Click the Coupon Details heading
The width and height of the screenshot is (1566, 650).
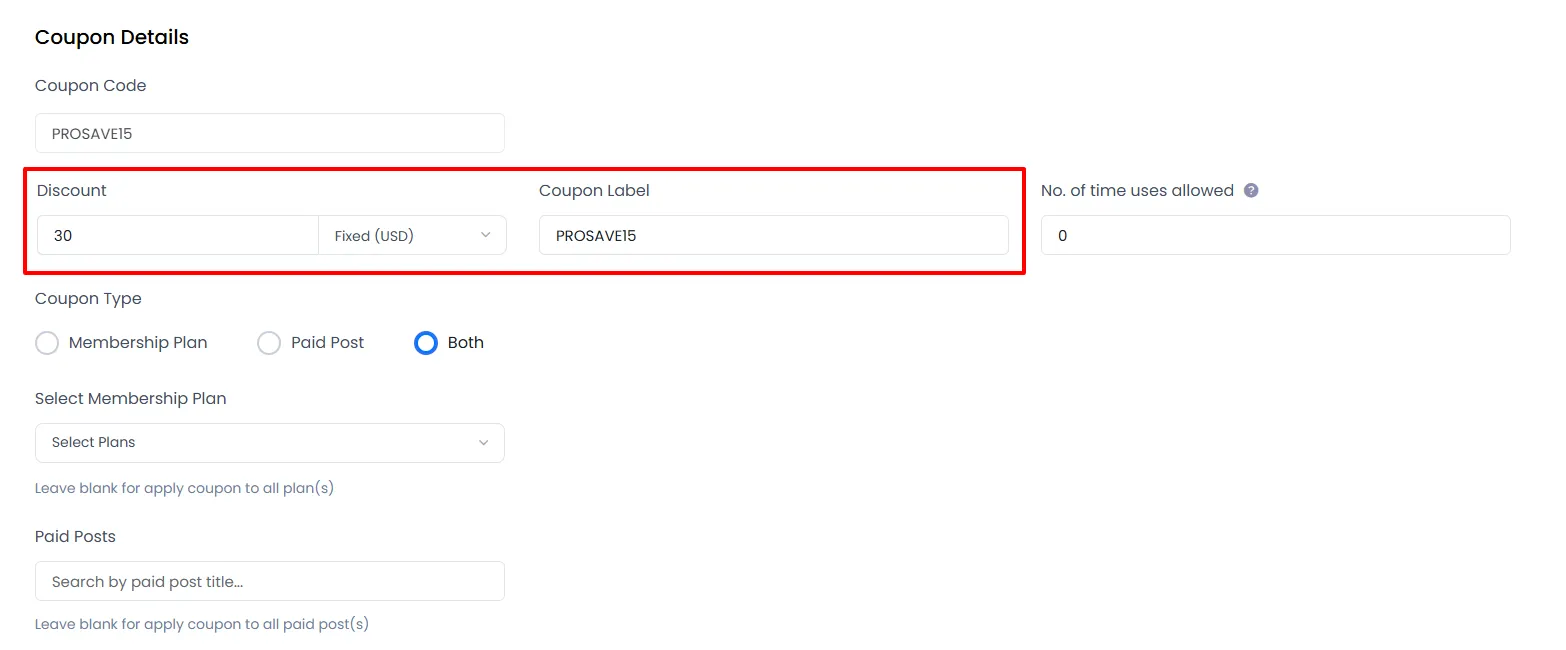tap(111, 37)
